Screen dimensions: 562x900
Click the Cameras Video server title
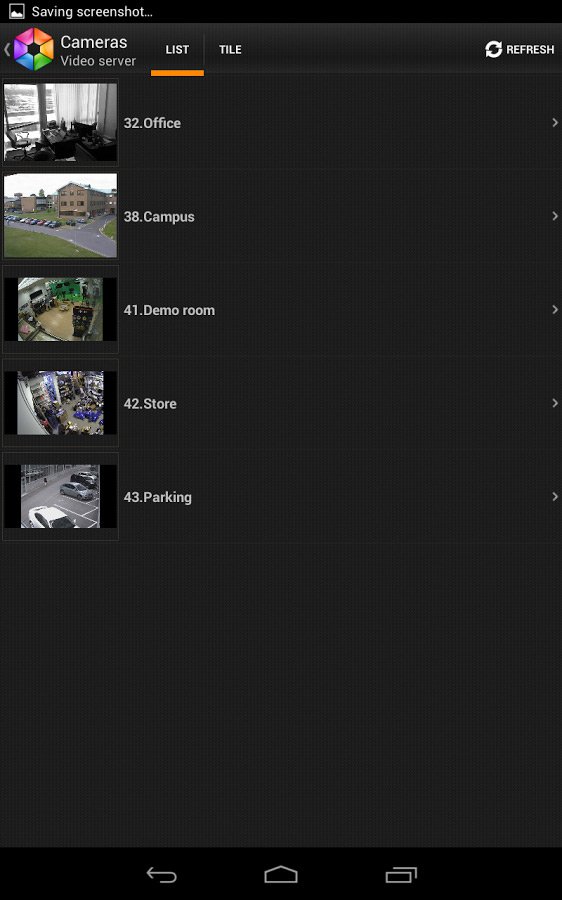pos(98,51)
